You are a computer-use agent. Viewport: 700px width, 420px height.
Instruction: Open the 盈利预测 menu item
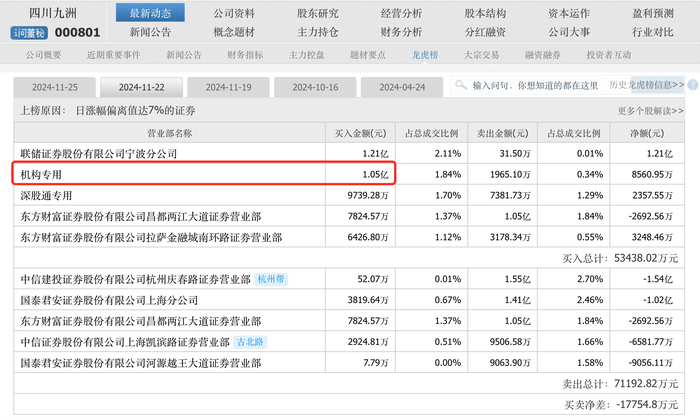coord(653,13)
